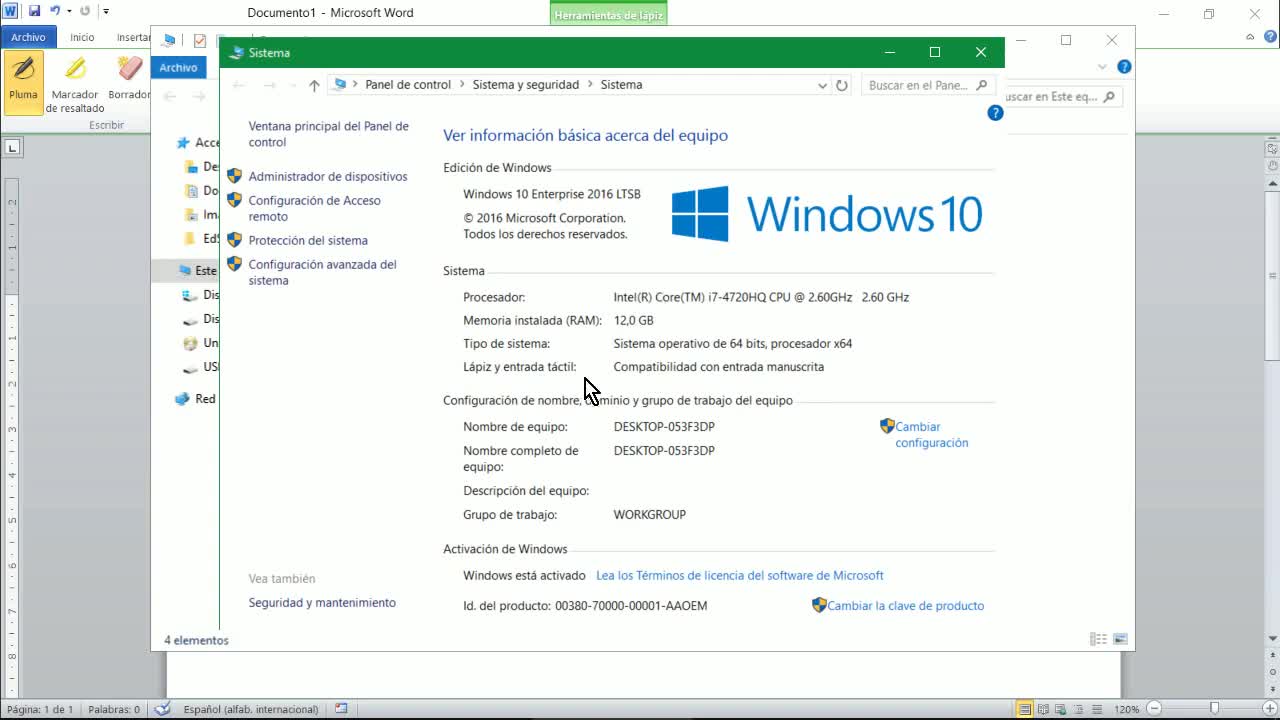Expand the File Explorer ribbon chevron
The height and width of the screenshot is (720, 1280).
pyautogui.click(x=1103, y=67)
